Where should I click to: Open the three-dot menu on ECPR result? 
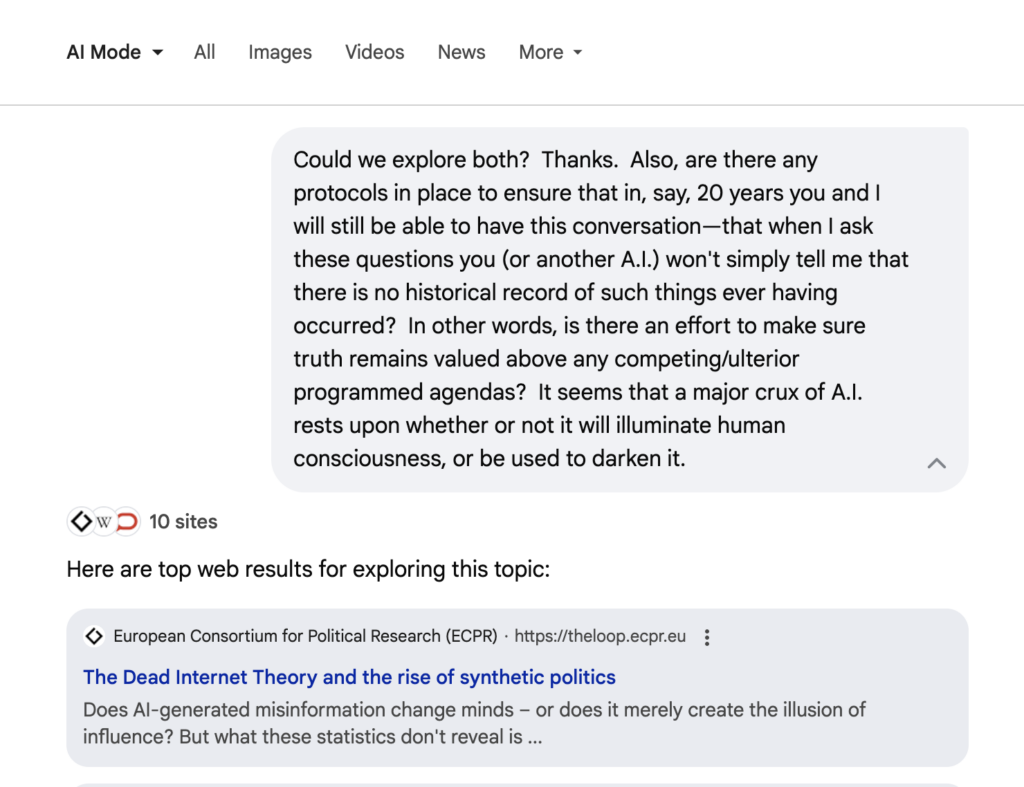(708, 637)
